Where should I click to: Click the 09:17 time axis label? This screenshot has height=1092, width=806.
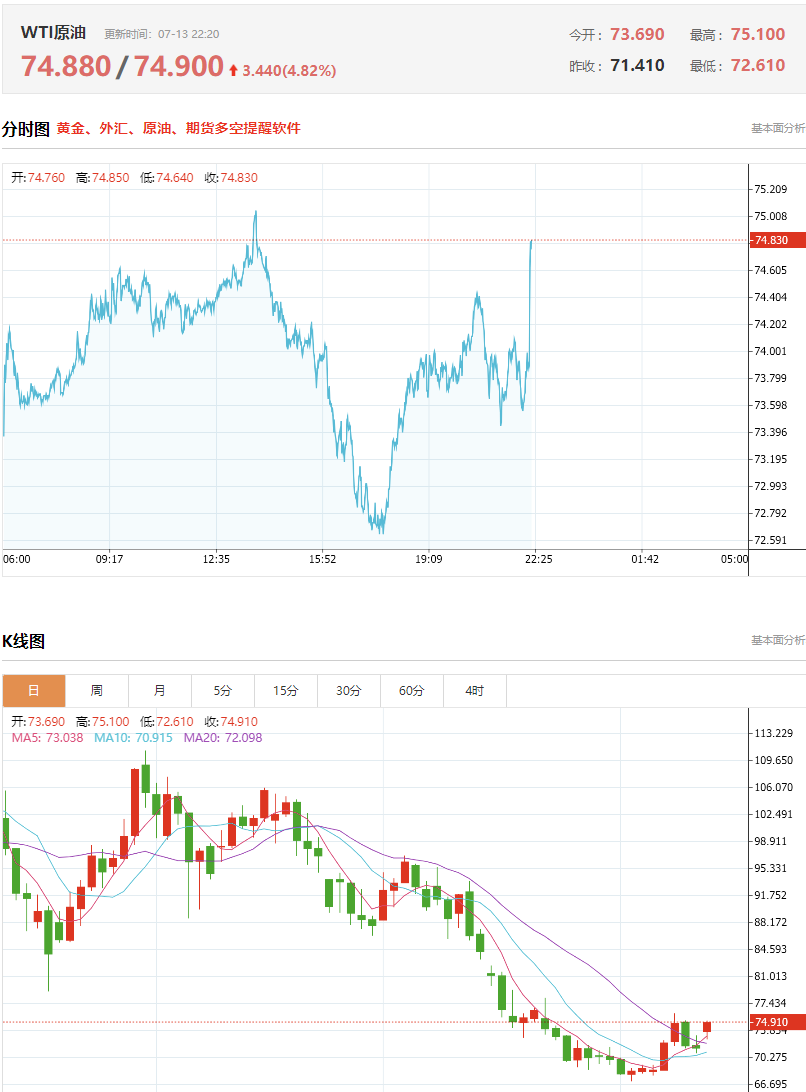[x=109, y=559]
